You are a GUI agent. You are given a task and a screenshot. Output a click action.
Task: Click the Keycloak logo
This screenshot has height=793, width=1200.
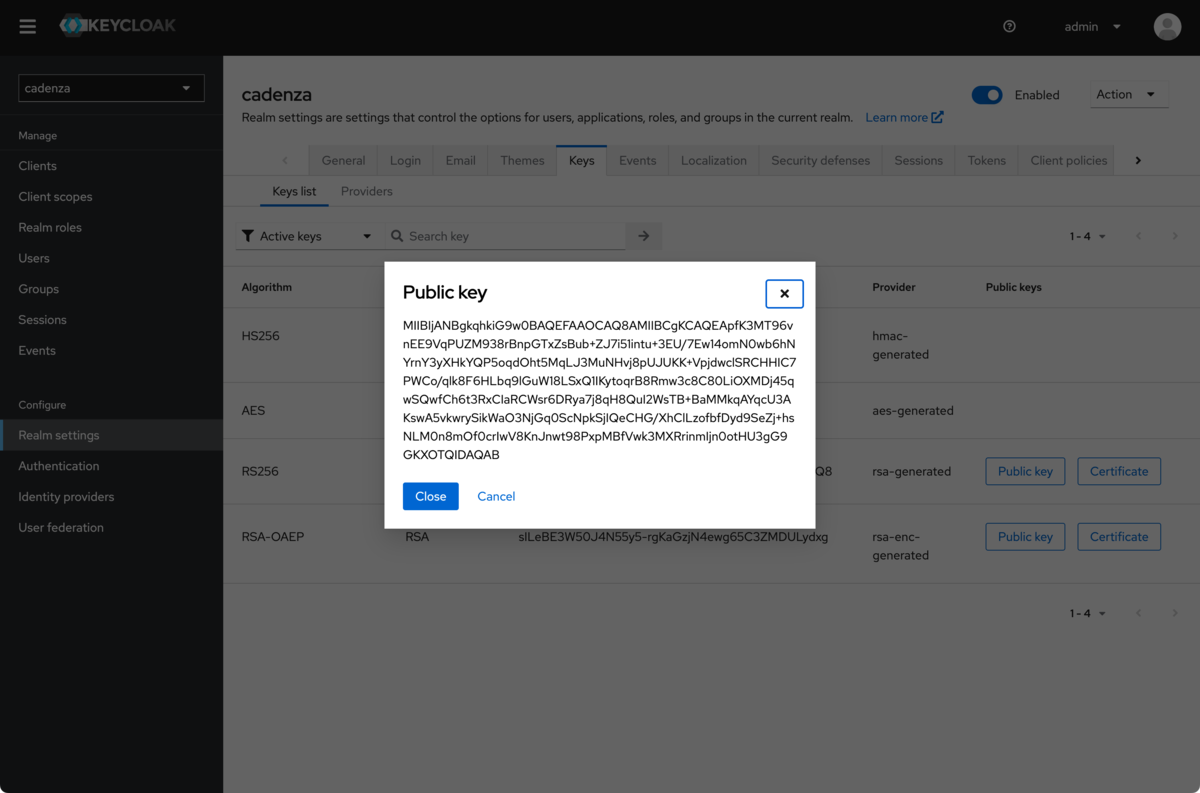[117, 26]
